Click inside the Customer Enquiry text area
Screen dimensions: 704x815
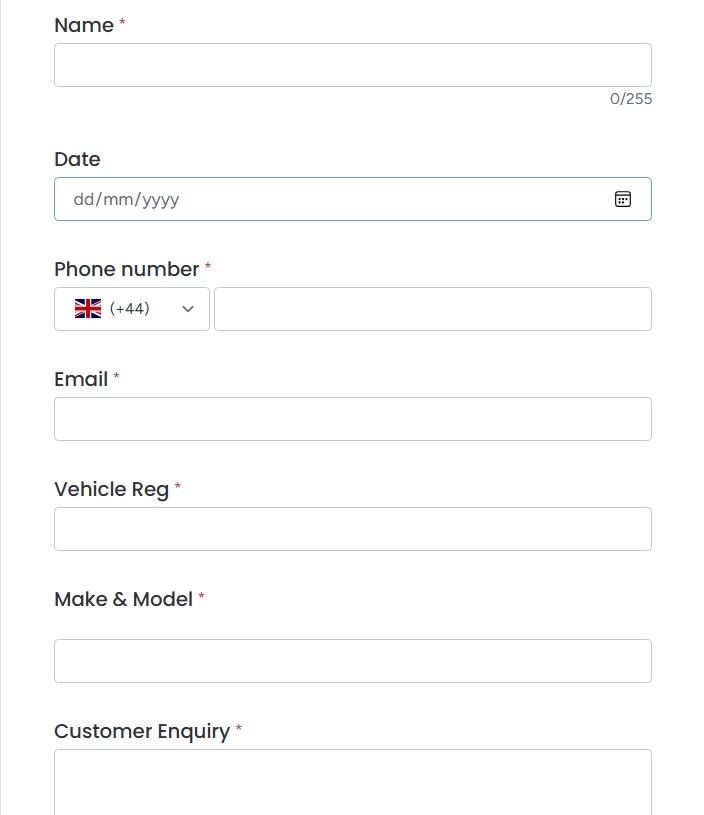tap(353, 782)
